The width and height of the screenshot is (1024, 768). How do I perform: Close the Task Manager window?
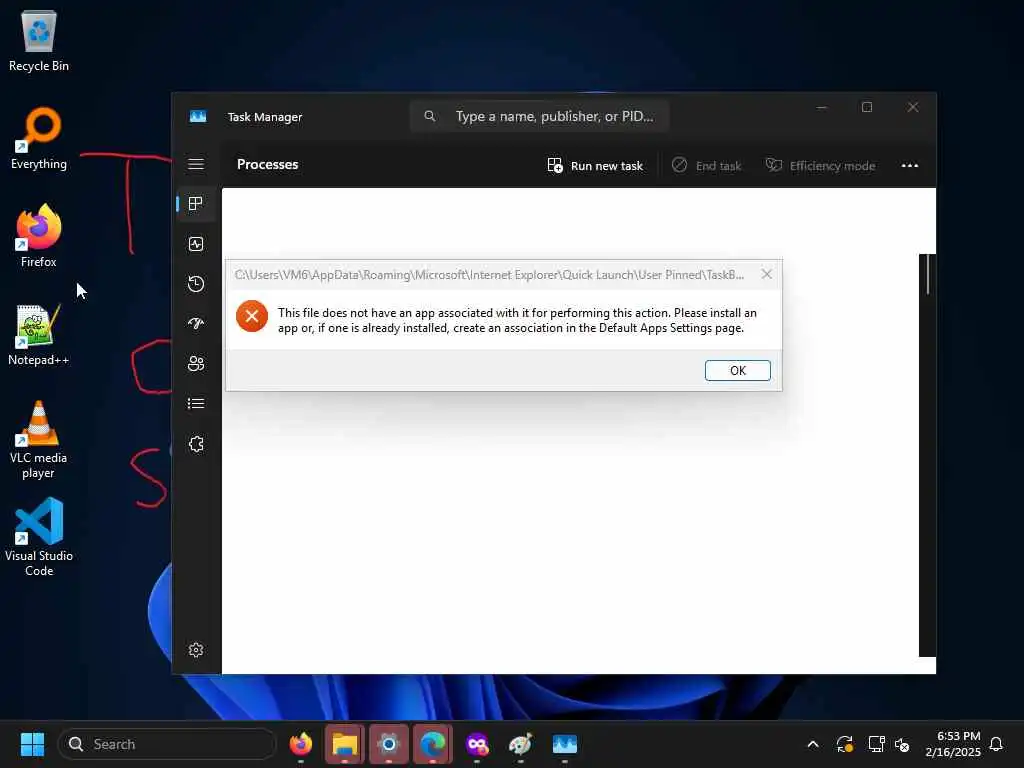[x=913, y=107]
